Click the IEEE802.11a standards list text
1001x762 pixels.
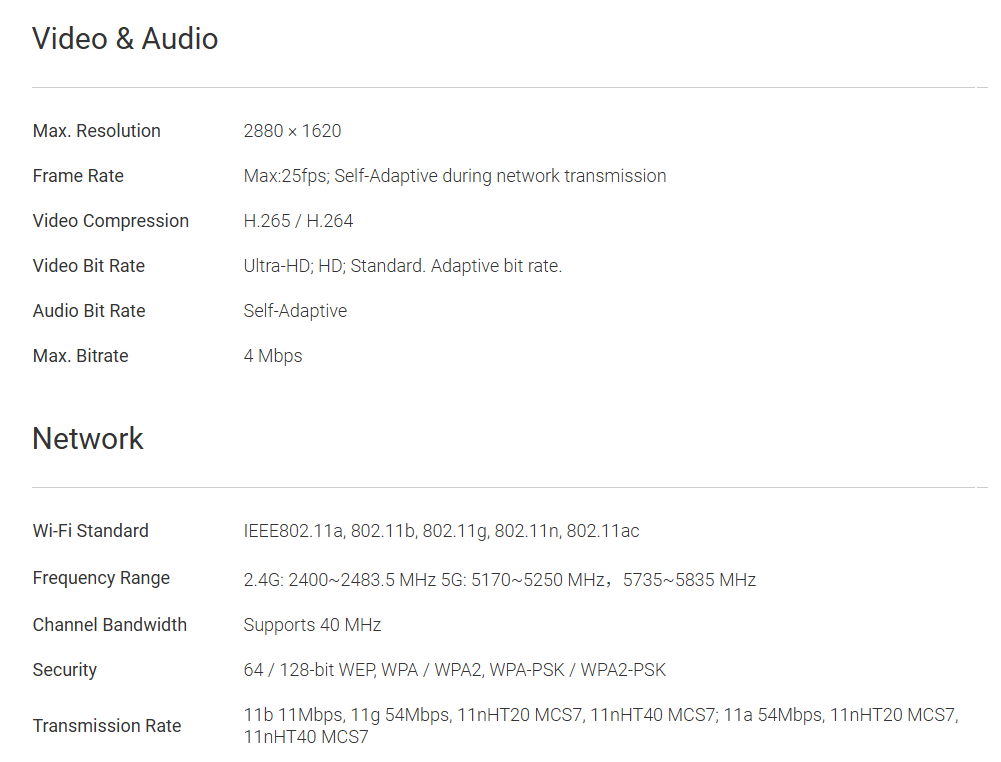pyautogui.click(x=441, y=531)
